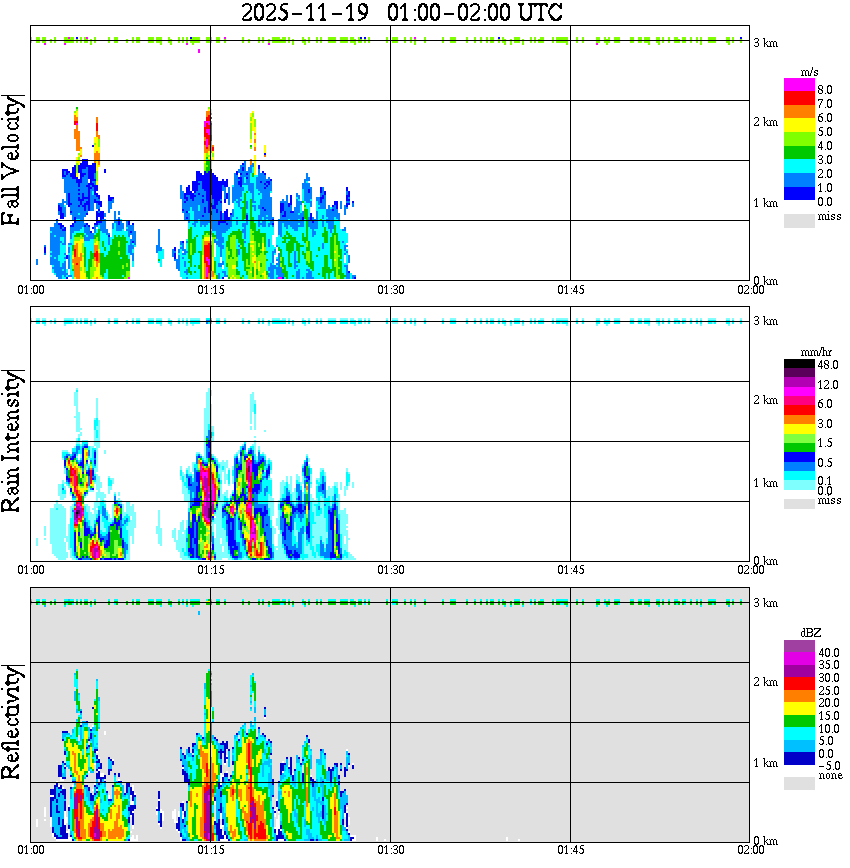Screen dimensions: 850x868
Task: Click the m/s unit label
Action: [x=809, y=72]
